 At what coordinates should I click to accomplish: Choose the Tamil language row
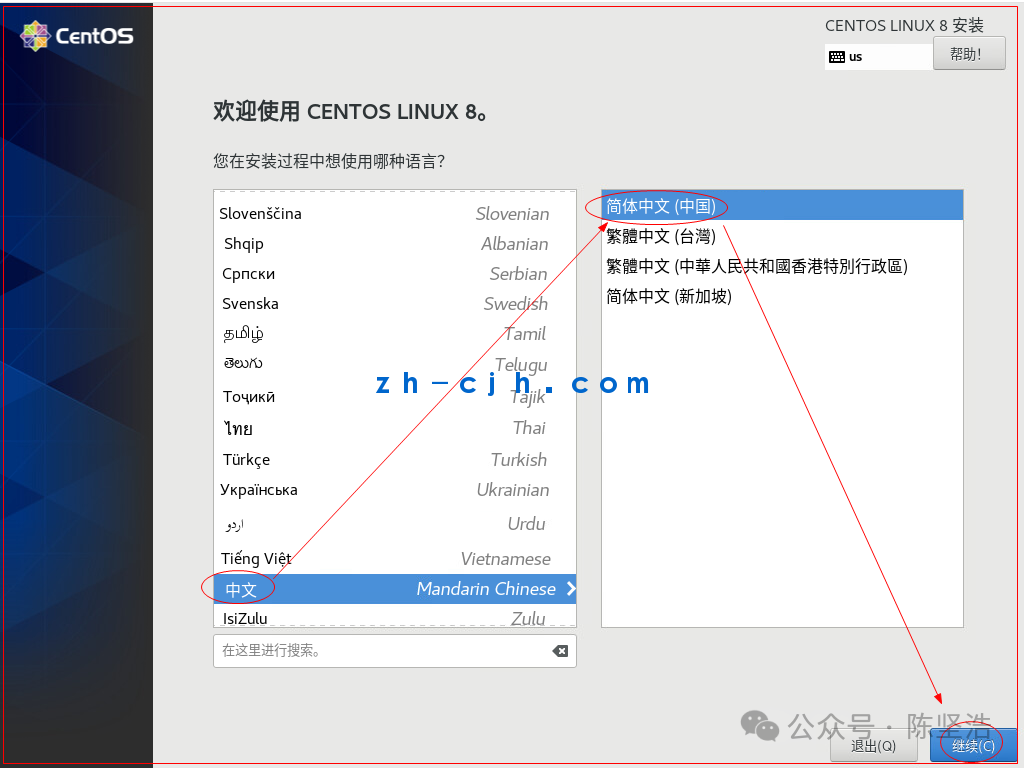pos(394,334)
